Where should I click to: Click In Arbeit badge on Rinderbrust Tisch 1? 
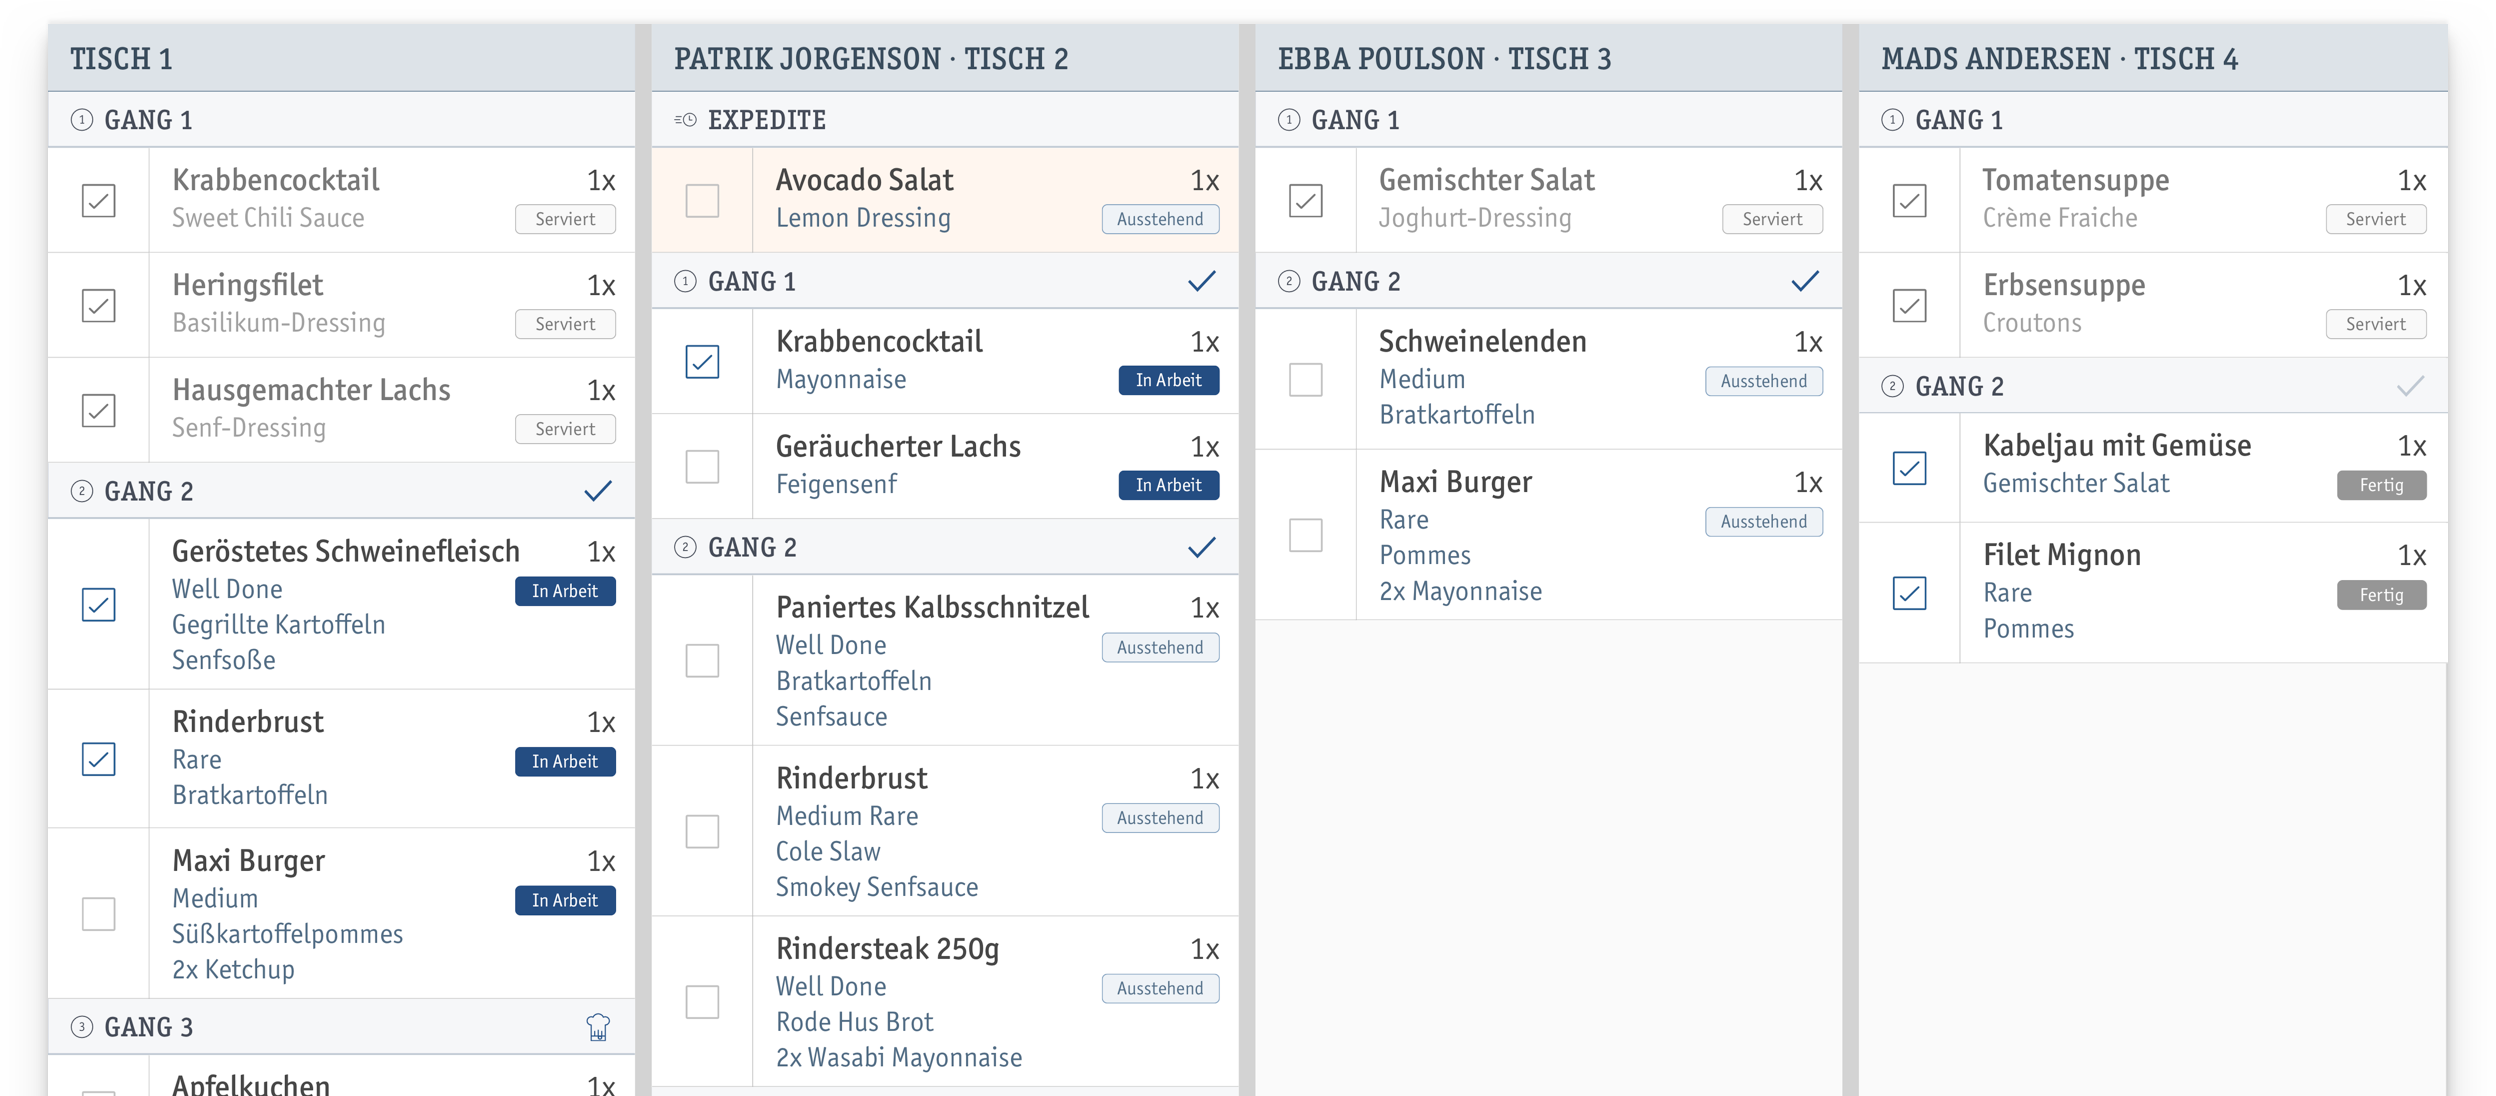pos(565,762)
